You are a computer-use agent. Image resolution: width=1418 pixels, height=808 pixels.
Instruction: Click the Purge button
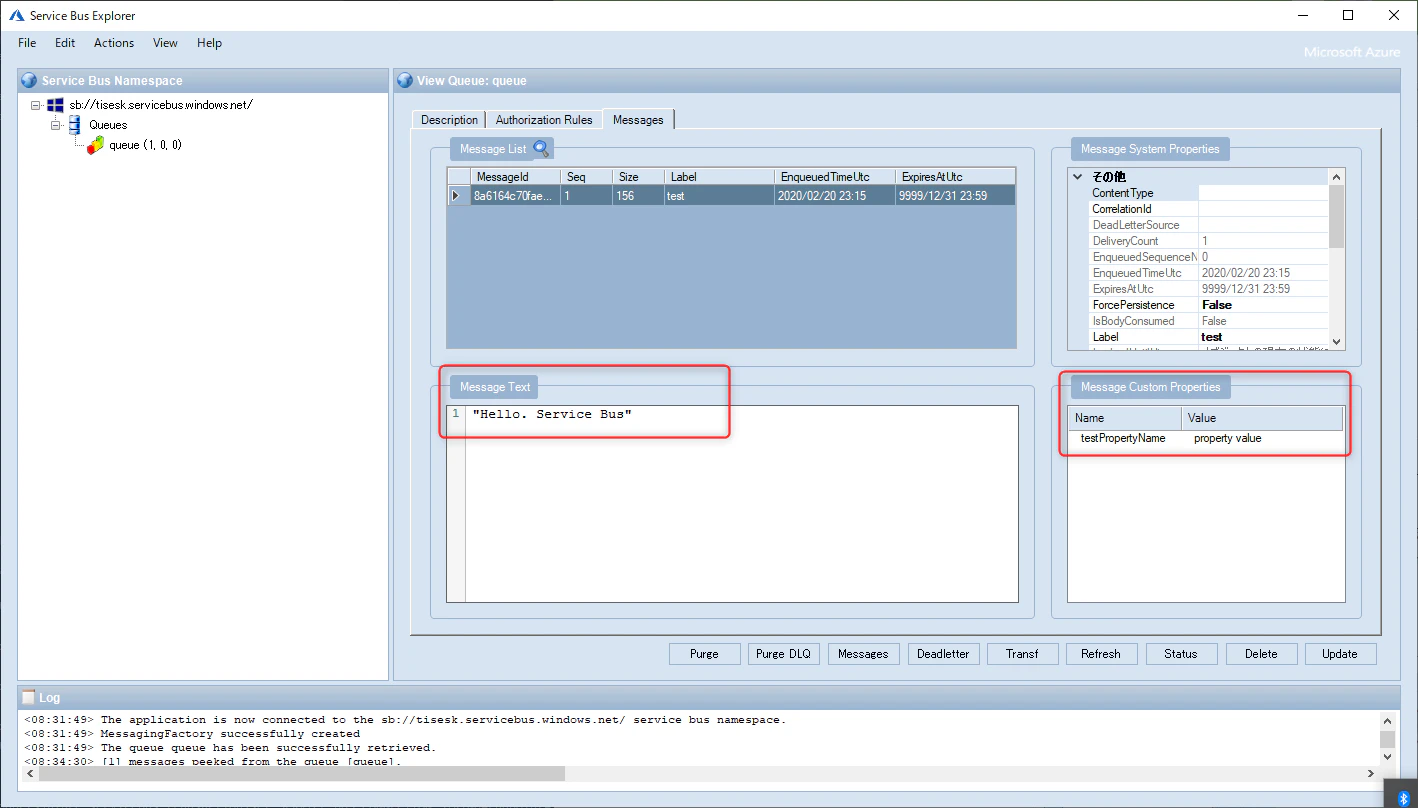pyautogui.click(x=704, y=654)
